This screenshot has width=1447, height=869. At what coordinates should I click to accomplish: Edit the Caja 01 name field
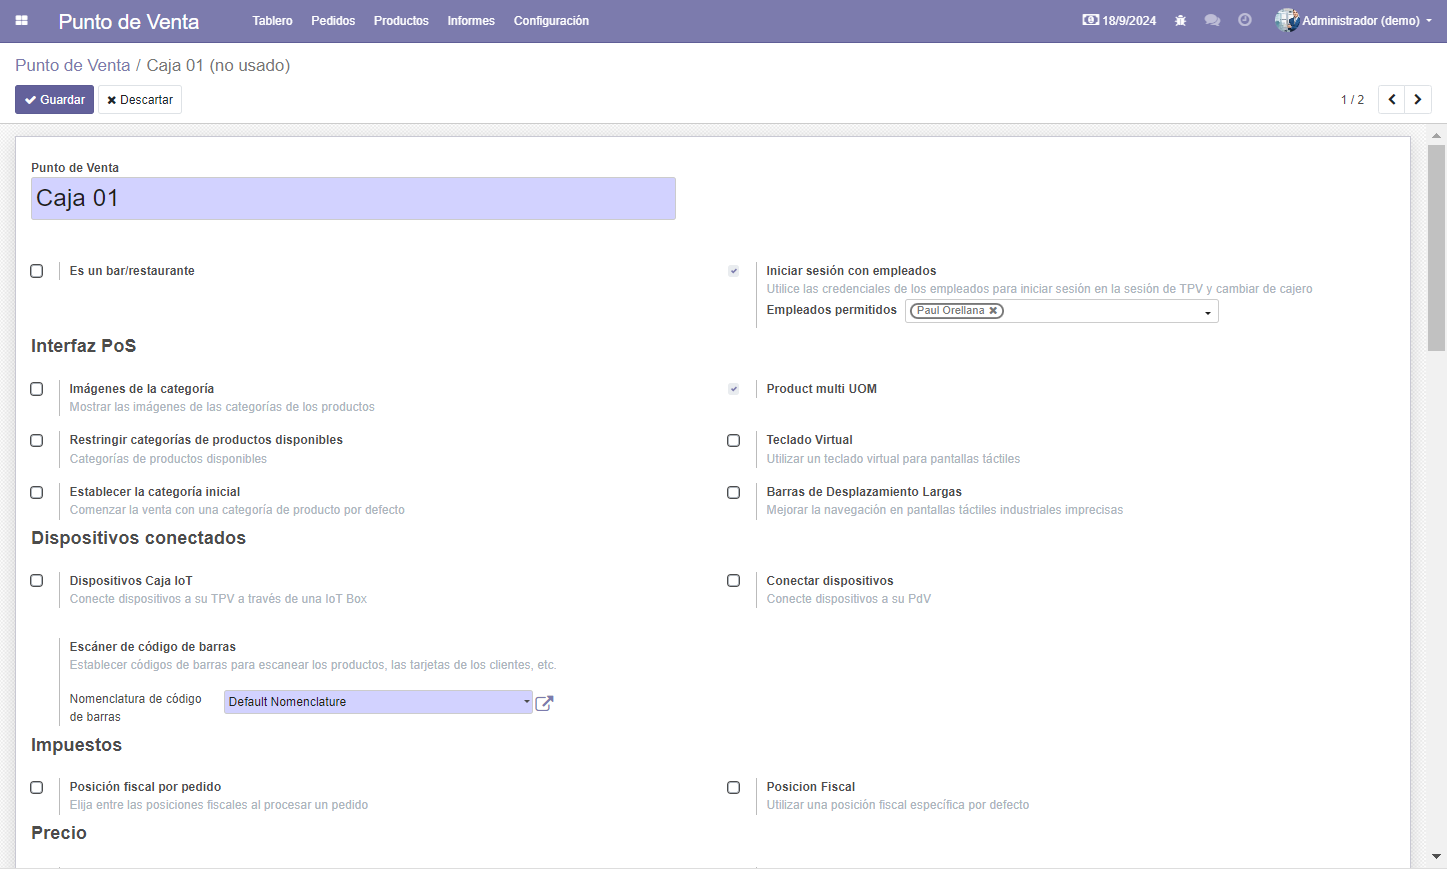pos(353,198)
